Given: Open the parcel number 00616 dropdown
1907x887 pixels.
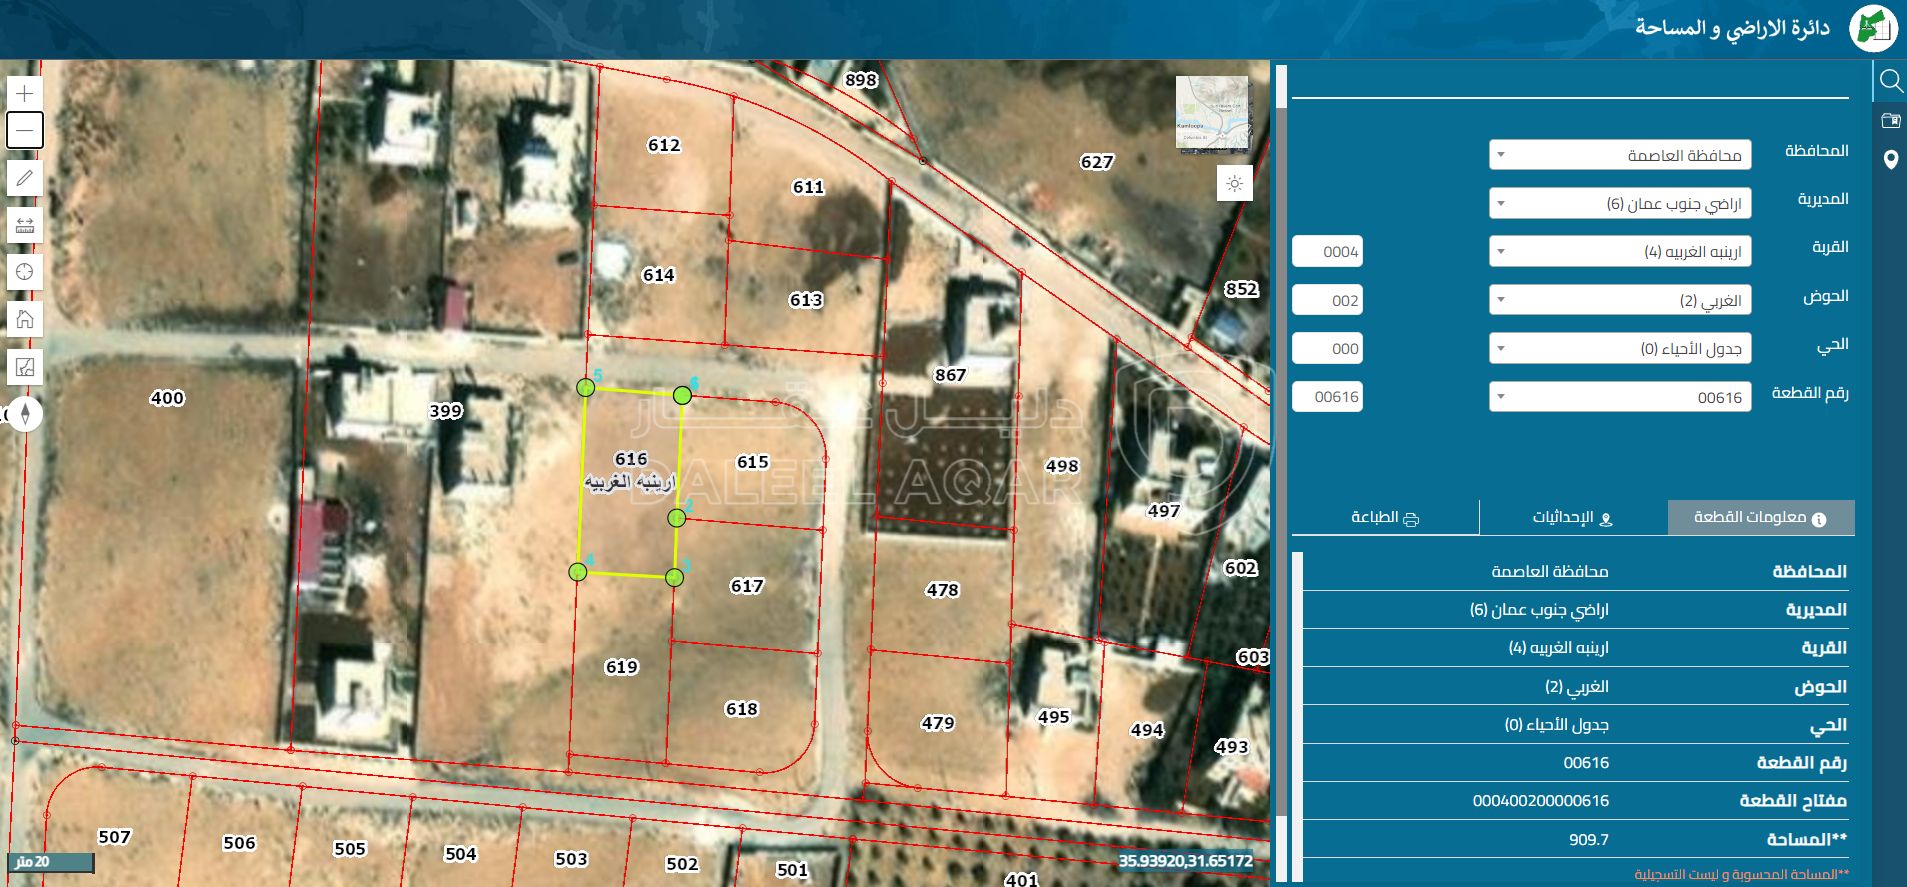Looking at the screenshot, I should tap(1619, 397).
